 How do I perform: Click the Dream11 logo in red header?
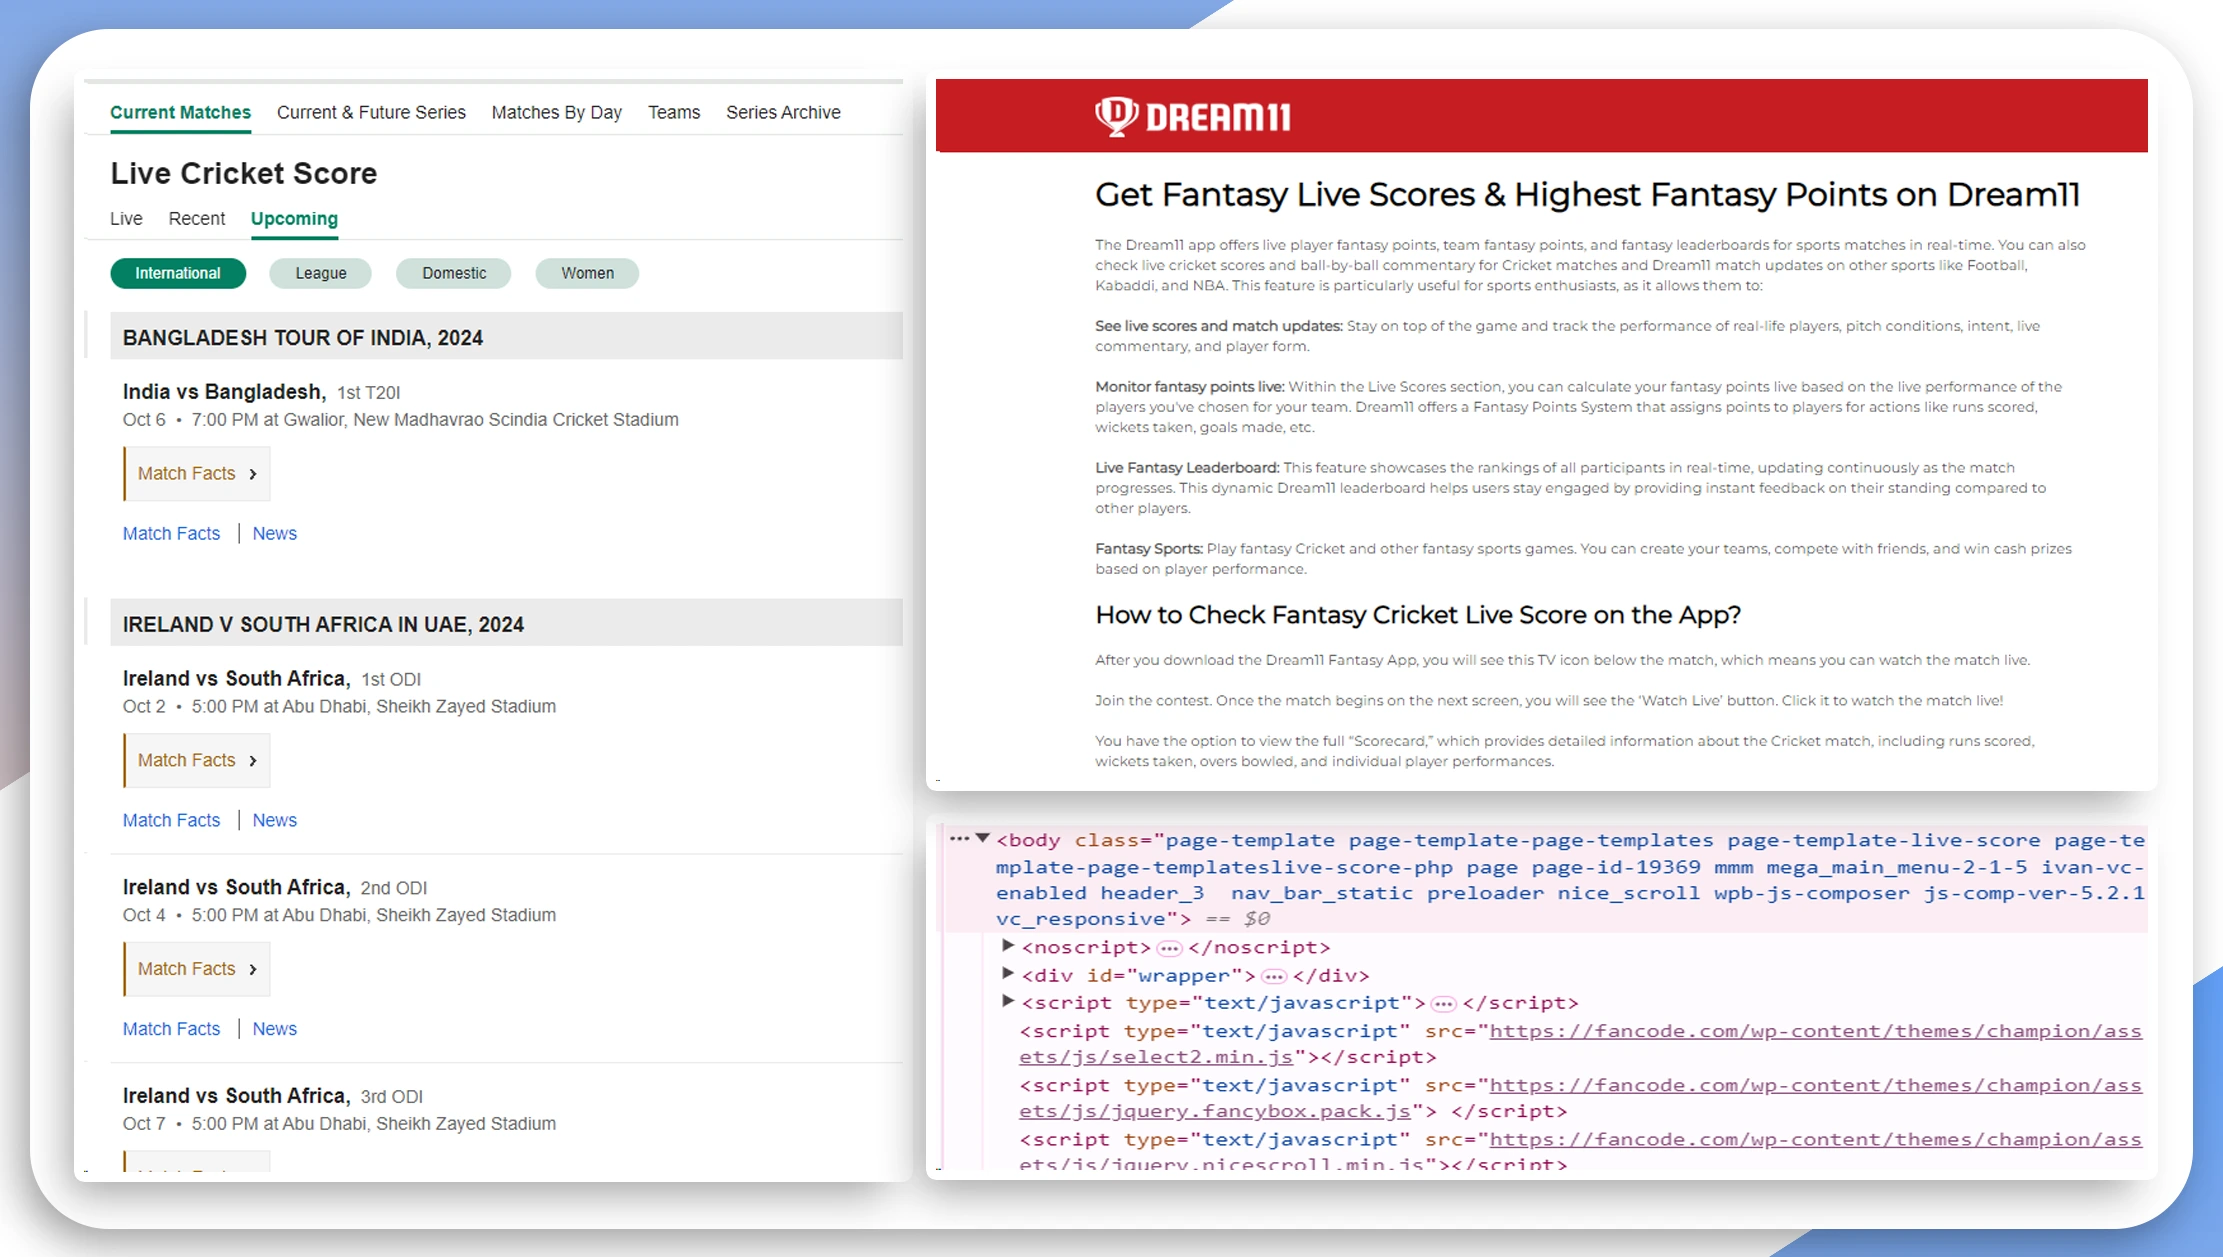point(1192,116)
